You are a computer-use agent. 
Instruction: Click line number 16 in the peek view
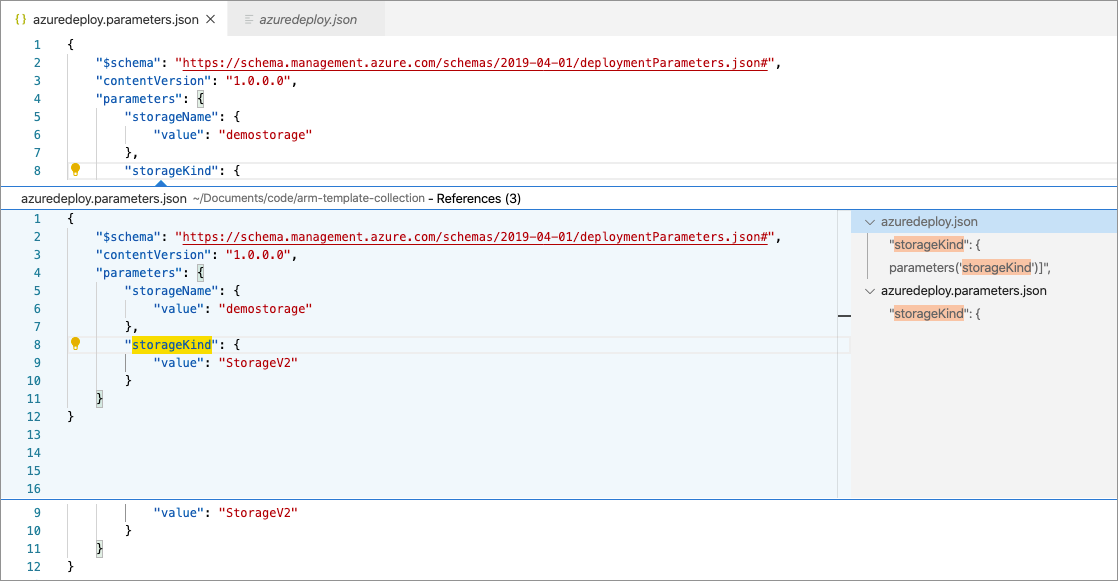click(34, 488)
